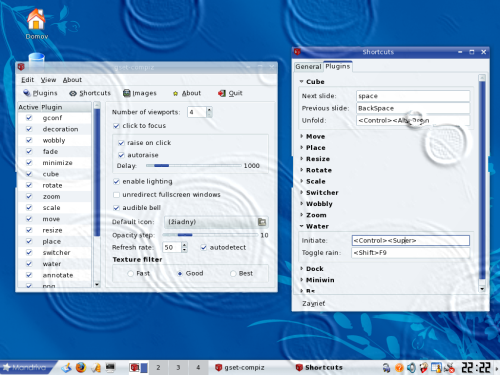This screenshot has height=375, width=500.
Task: Expand the Rotate shortcuts section
Action: point(301,170)
